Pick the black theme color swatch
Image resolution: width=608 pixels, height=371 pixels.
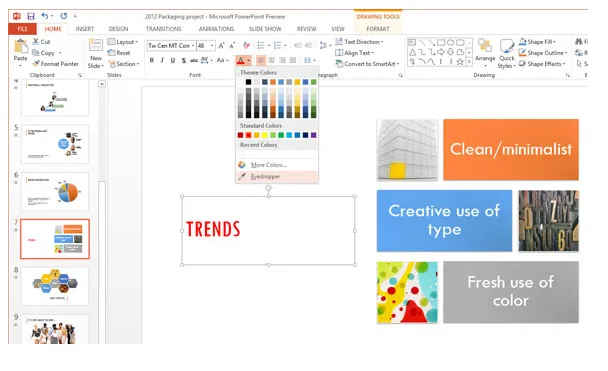248,82
